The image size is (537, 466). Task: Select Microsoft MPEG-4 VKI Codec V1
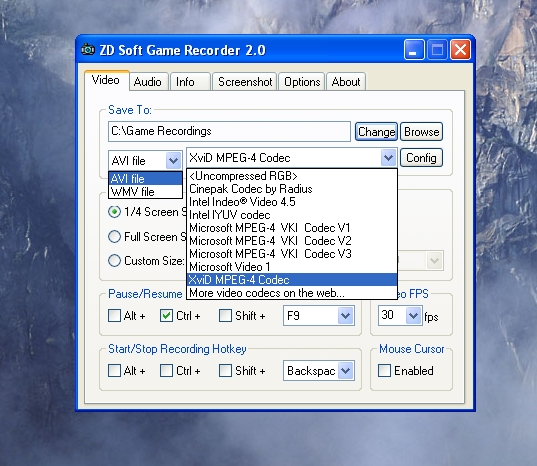click(x=292, y=228)
